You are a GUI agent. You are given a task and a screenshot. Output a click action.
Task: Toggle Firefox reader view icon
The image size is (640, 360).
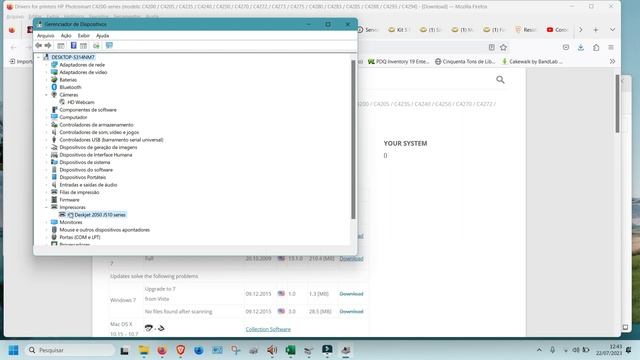pos(491,47)
